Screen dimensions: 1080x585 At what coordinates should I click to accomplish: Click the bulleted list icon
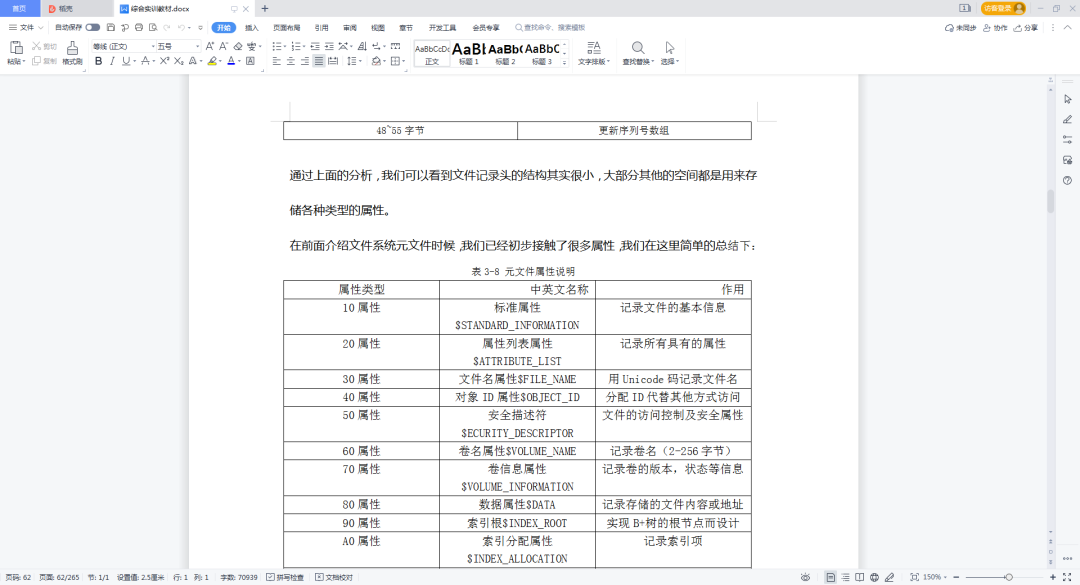(x=276, y=46)
